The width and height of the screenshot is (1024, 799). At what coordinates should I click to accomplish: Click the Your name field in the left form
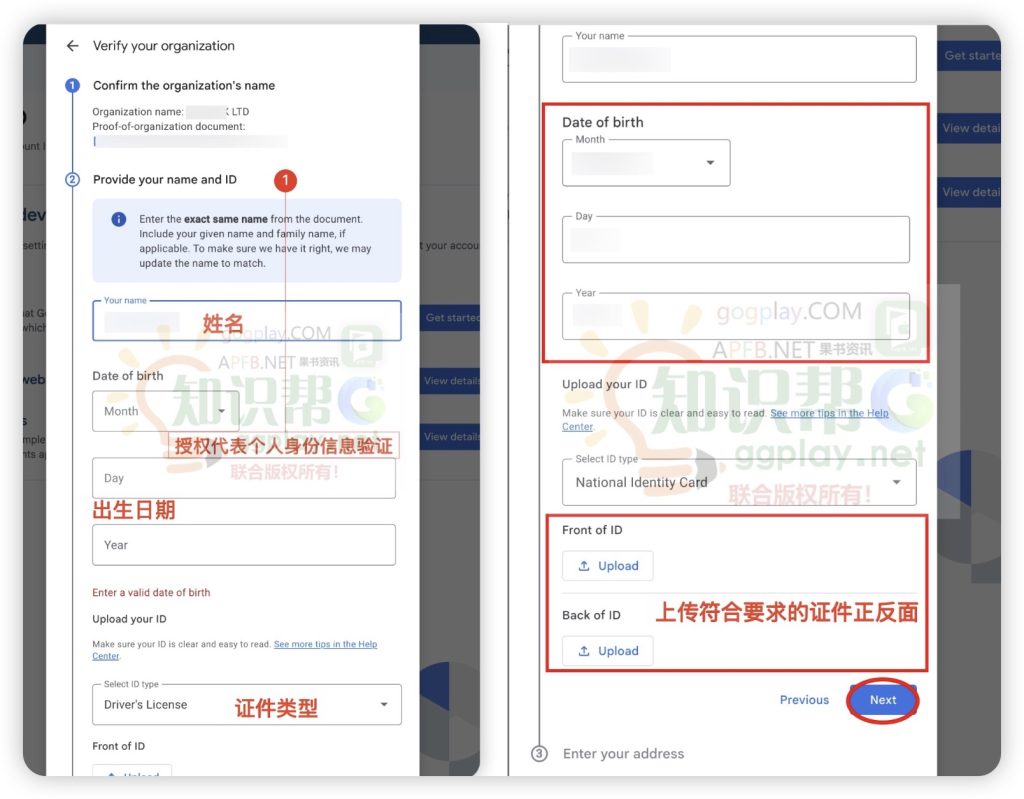click(x=246, y=322)
